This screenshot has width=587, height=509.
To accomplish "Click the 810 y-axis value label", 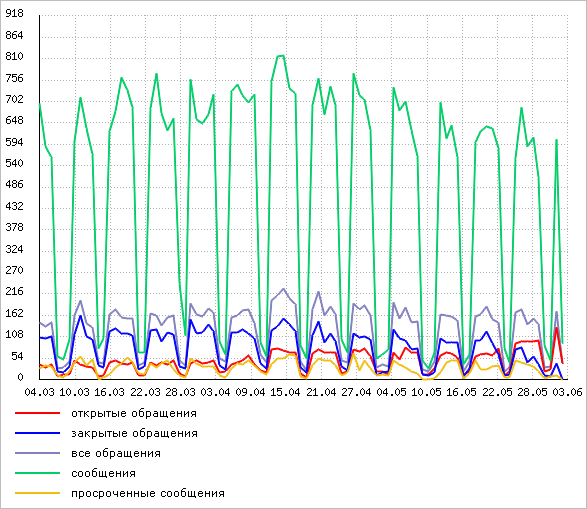I will point(14,57).
